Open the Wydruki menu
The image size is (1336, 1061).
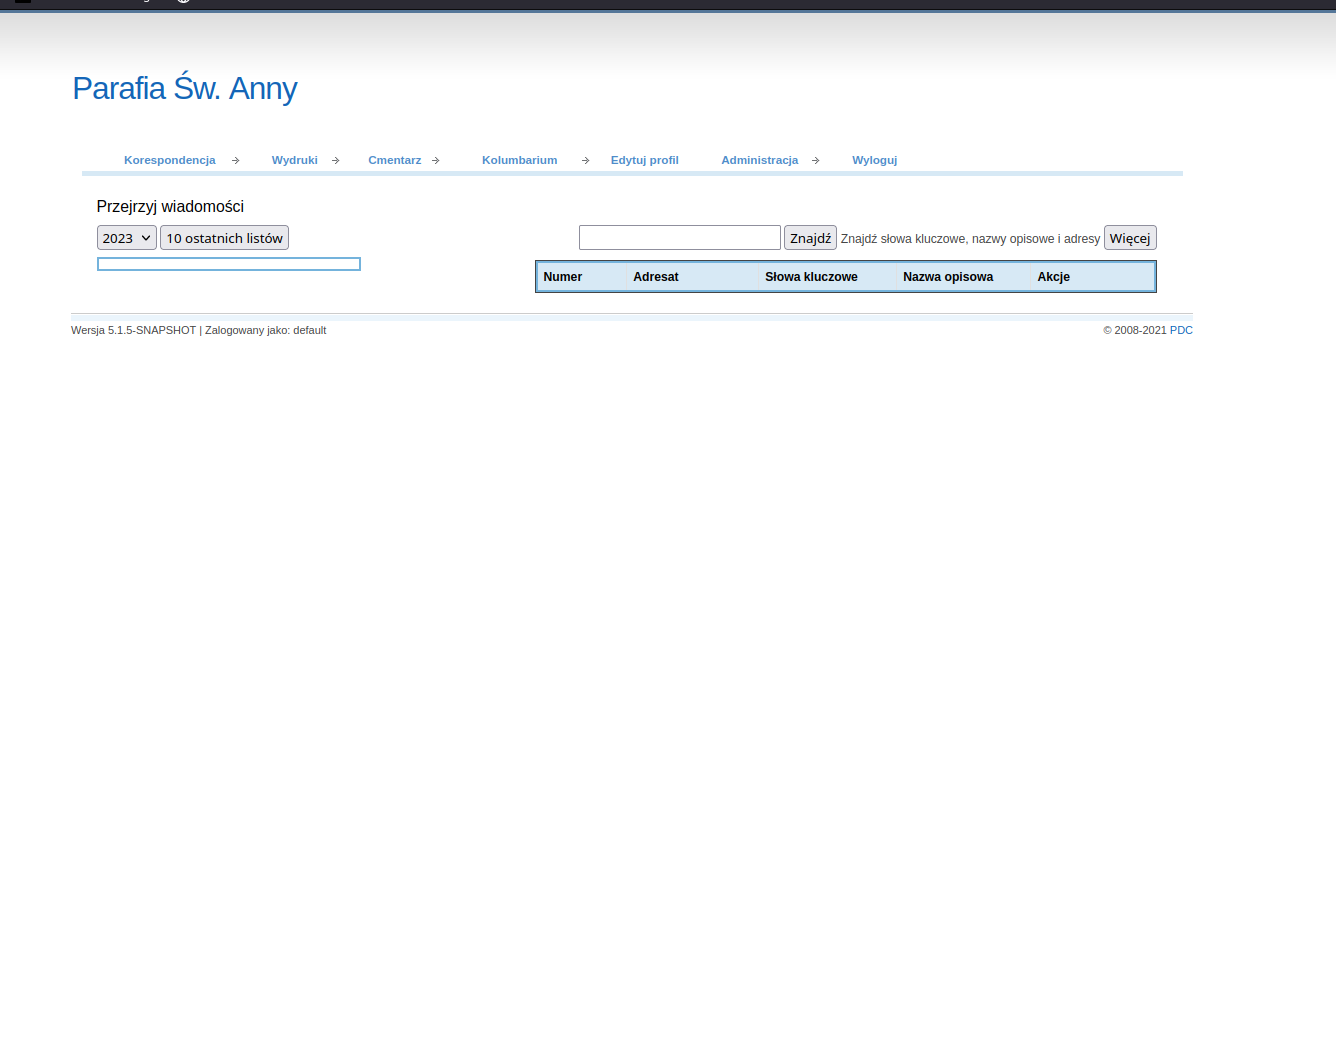point(294,160)
